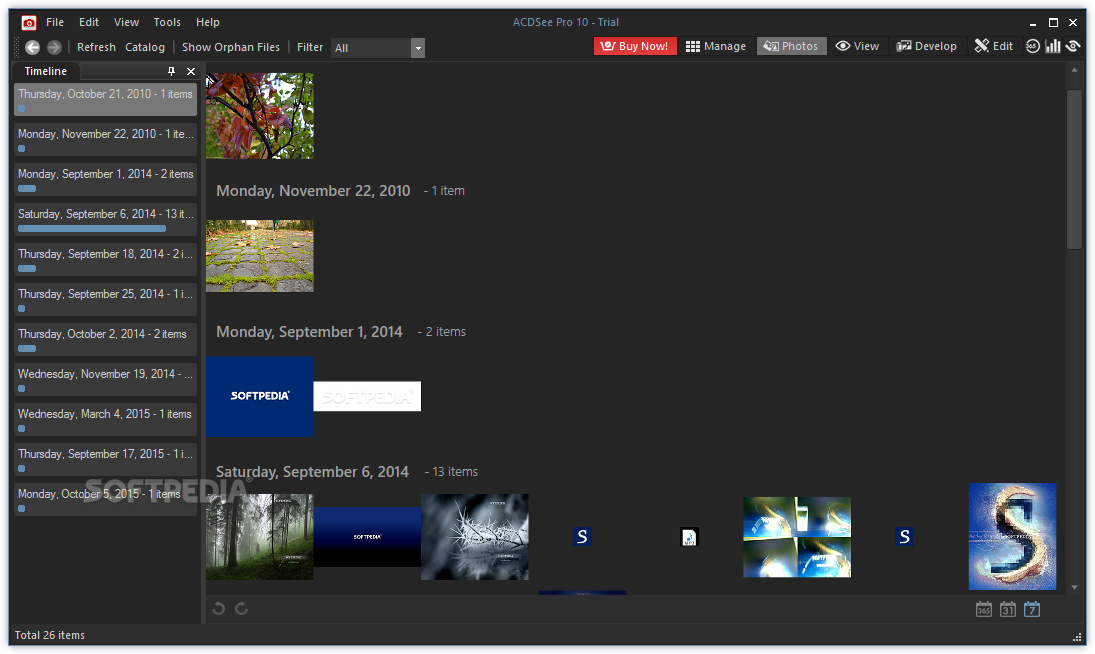Viewport: 1095px width, 654px height.
Task: Rotate right using the clockwise arrow
Action: [242, 609]
